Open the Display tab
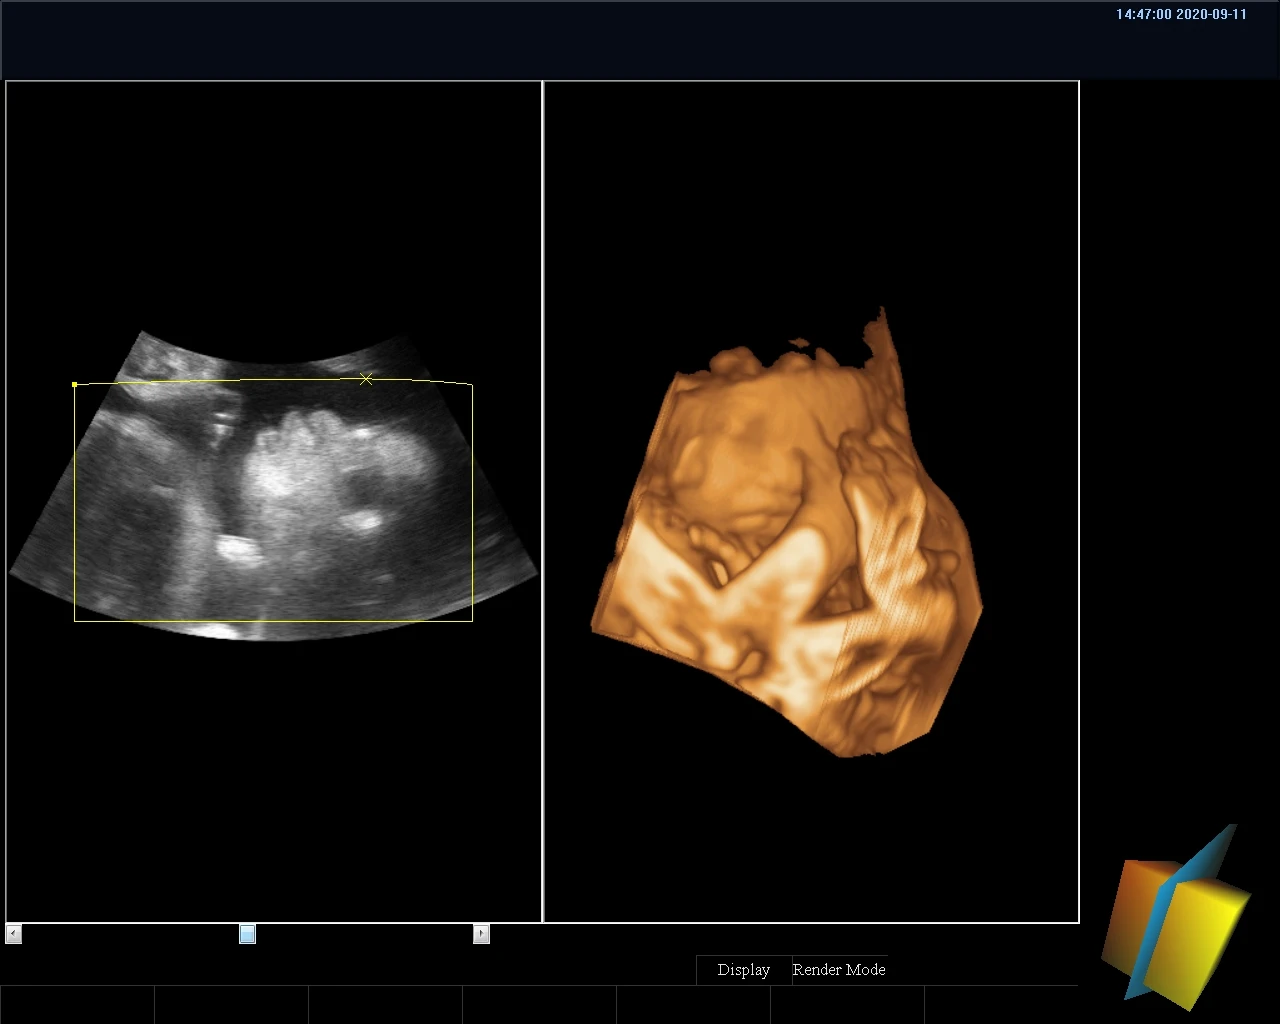 pos(743,970)
